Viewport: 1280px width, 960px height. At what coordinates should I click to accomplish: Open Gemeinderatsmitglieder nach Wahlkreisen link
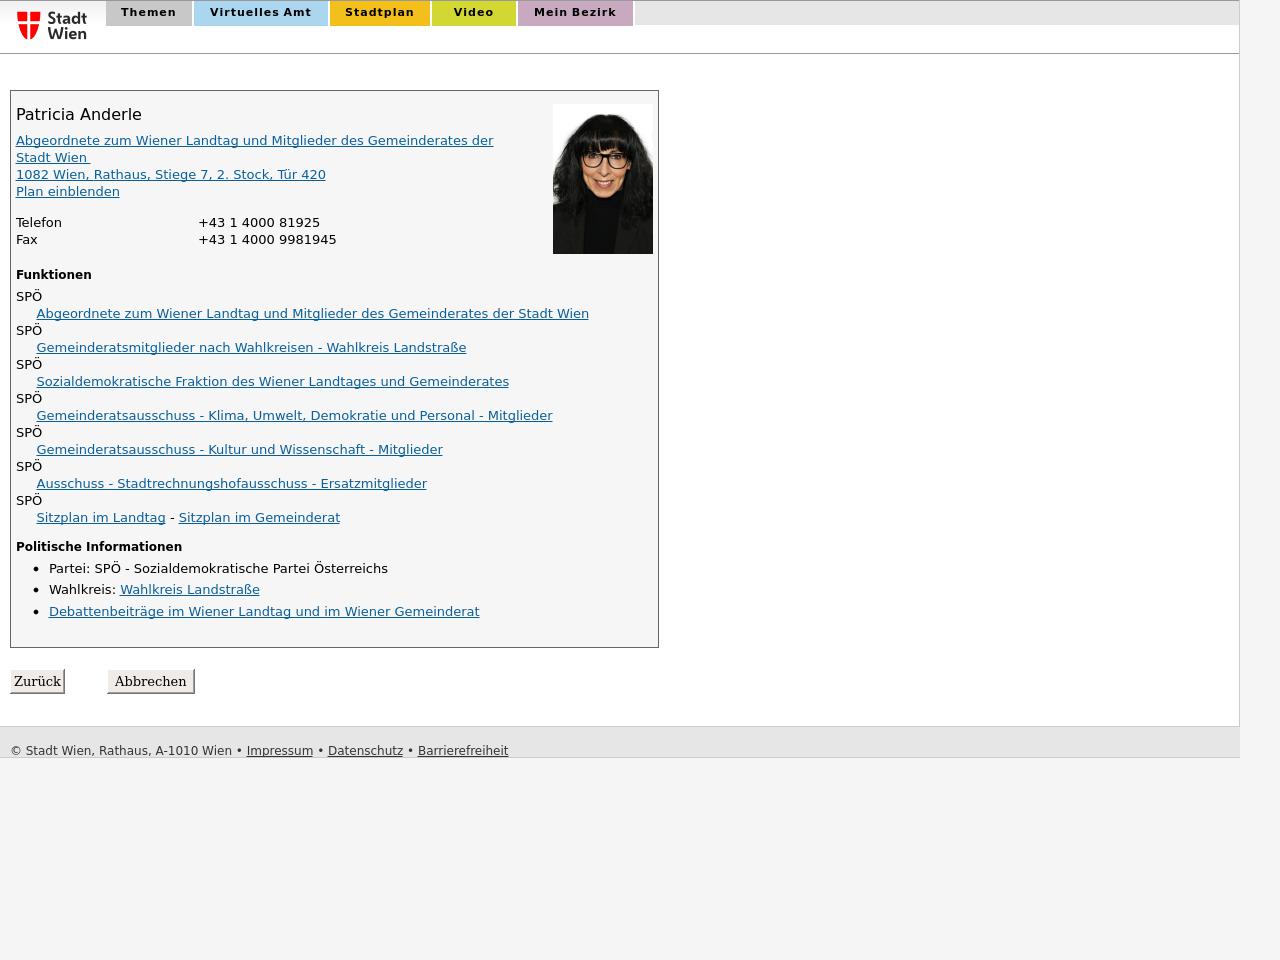[251, 347]
